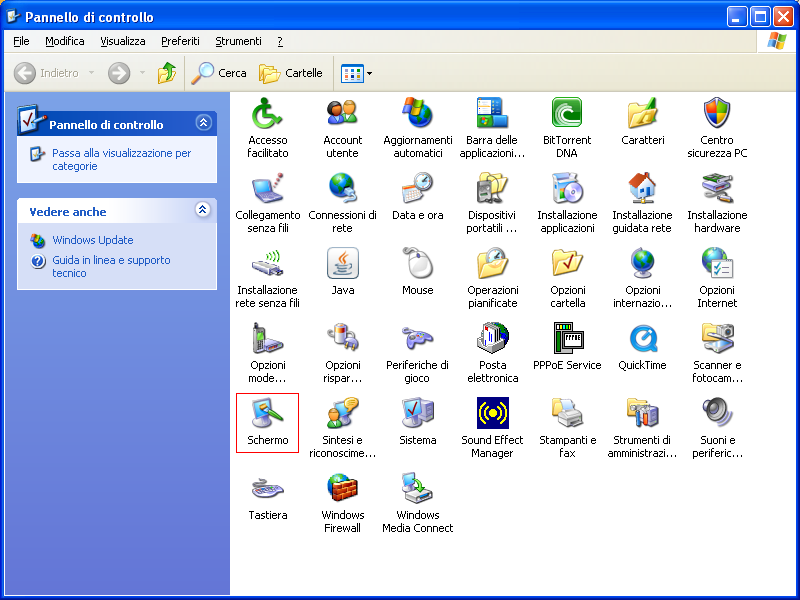Open the Indietro history dropdown arrow
This screenshot has width=800, height=600.
coord(92,73)
